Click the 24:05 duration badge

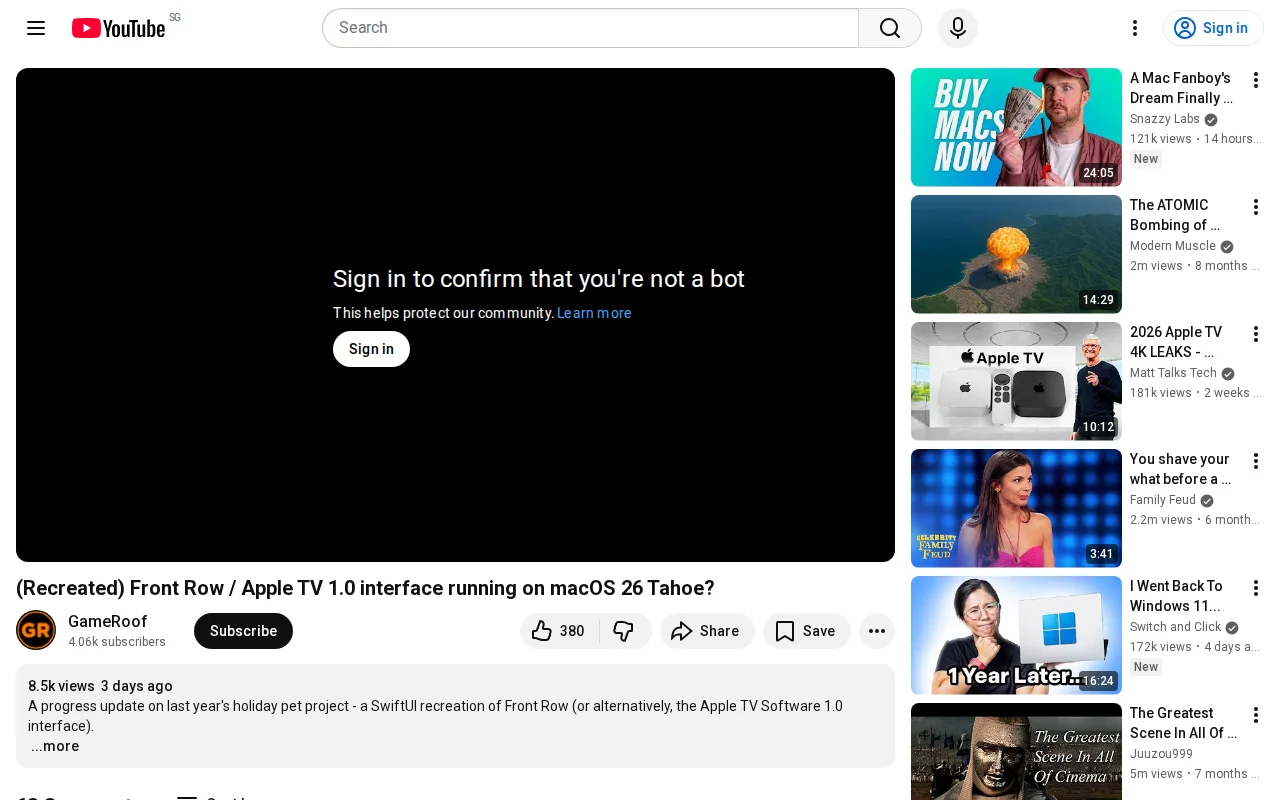[x=1098, y=173]
